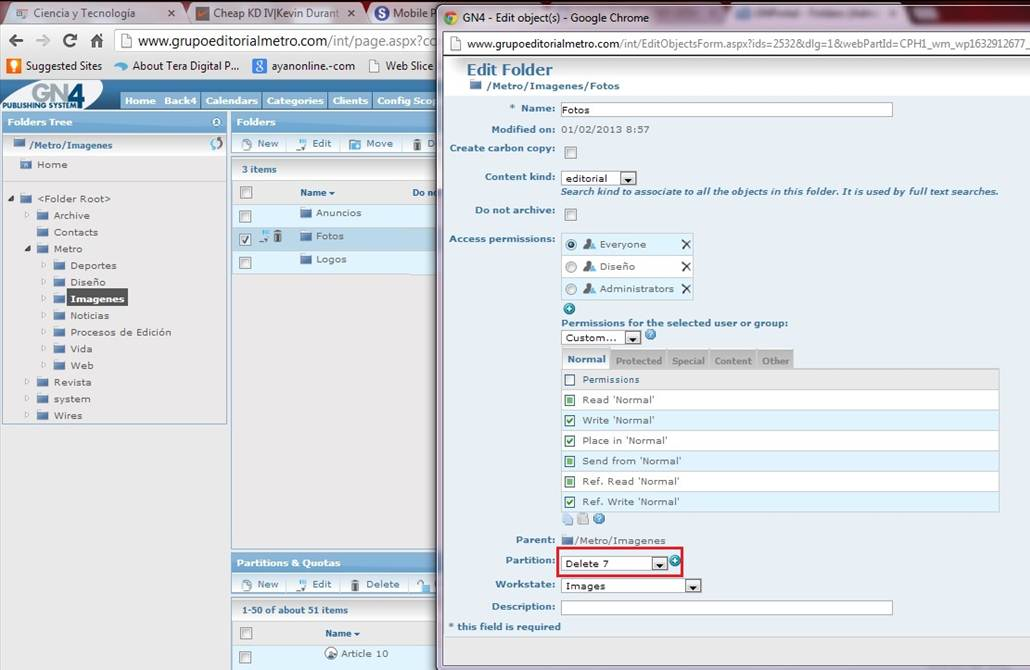Refresh the Folders Tree path icon
Viewport: 1030px width, 670px height.
coord(216,143)
